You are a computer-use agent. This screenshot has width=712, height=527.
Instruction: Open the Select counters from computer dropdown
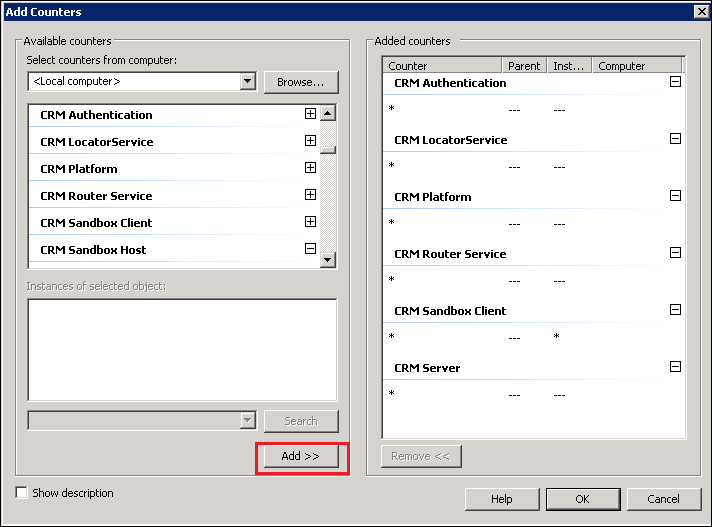248,81
